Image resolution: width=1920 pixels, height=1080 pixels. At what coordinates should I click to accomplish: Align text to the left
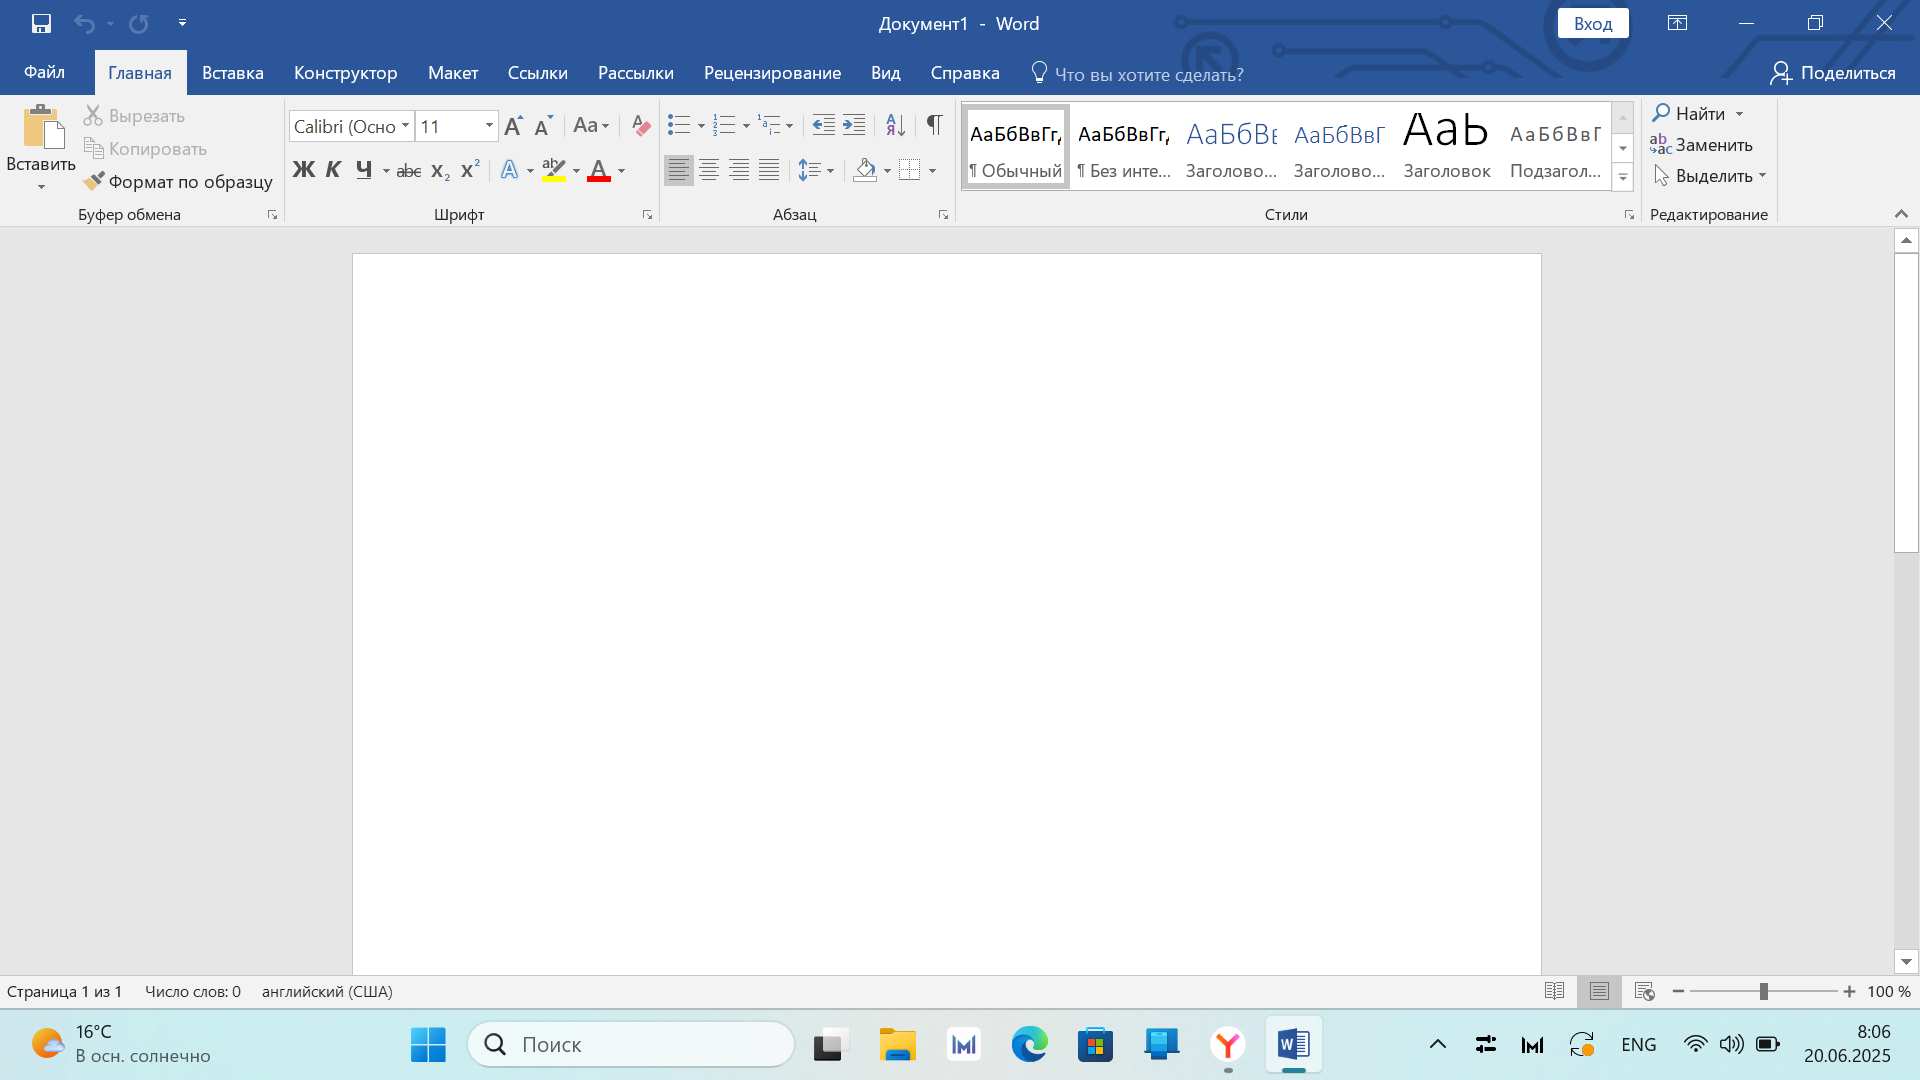[678, 170]
